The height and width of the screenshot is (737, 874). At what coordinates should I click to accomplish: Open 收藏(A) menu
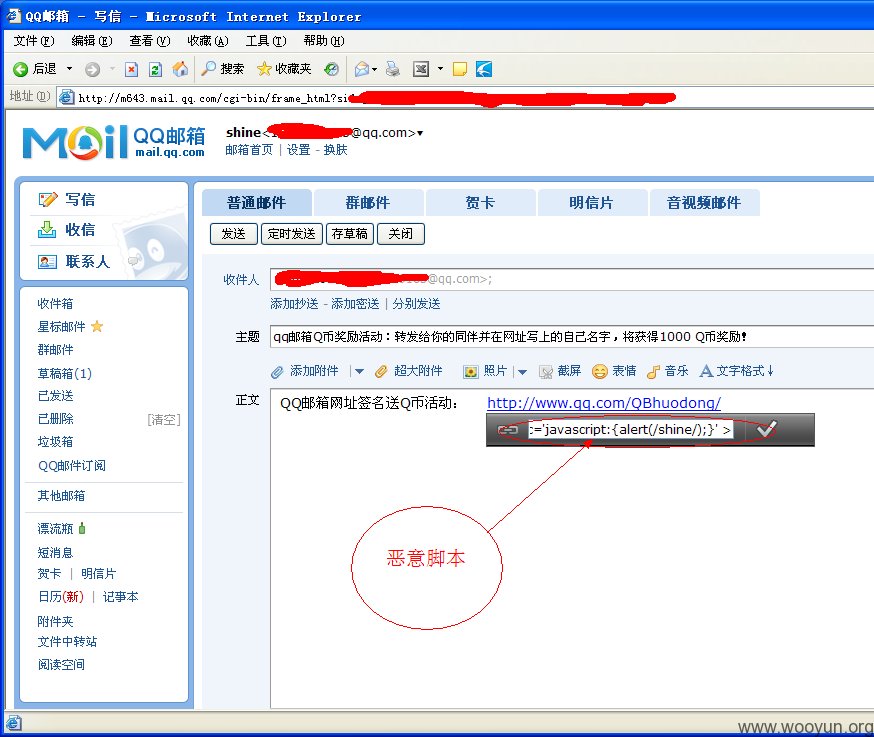click(208, 41)
